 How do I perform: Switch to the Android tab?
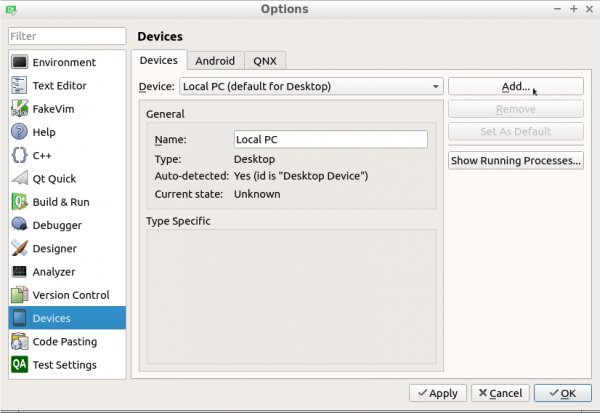[x=215, y=61]
